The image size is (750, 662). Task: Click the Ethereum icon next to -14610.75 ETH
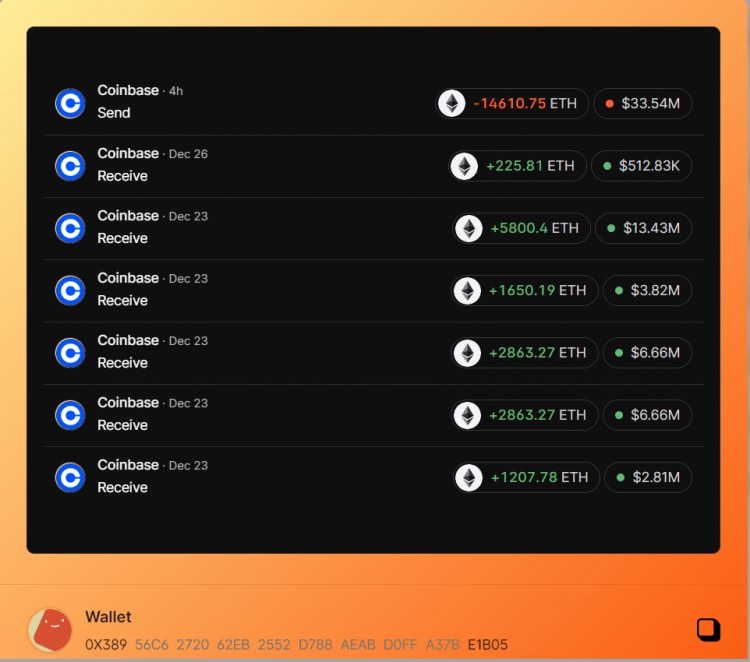pyautogui.click(x=452, y=103)
